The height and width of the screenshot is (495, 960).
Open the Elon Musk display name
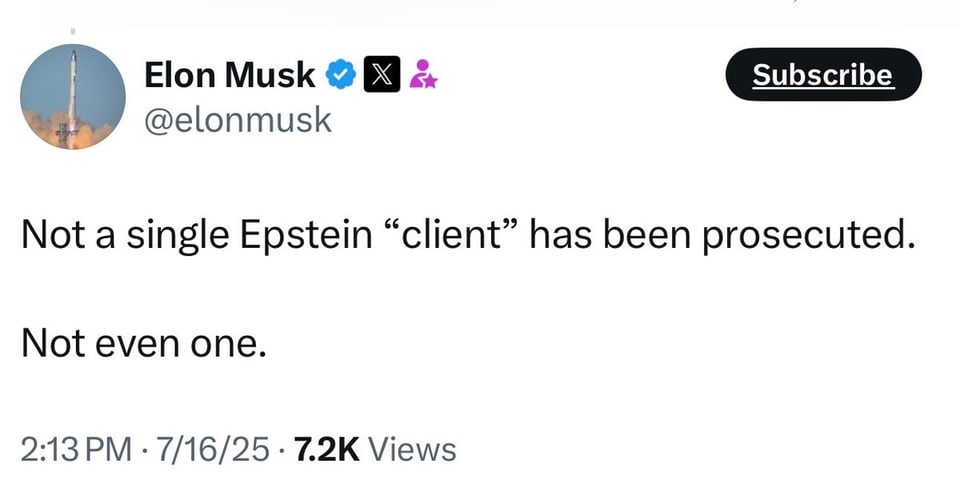tap(230, 73)
